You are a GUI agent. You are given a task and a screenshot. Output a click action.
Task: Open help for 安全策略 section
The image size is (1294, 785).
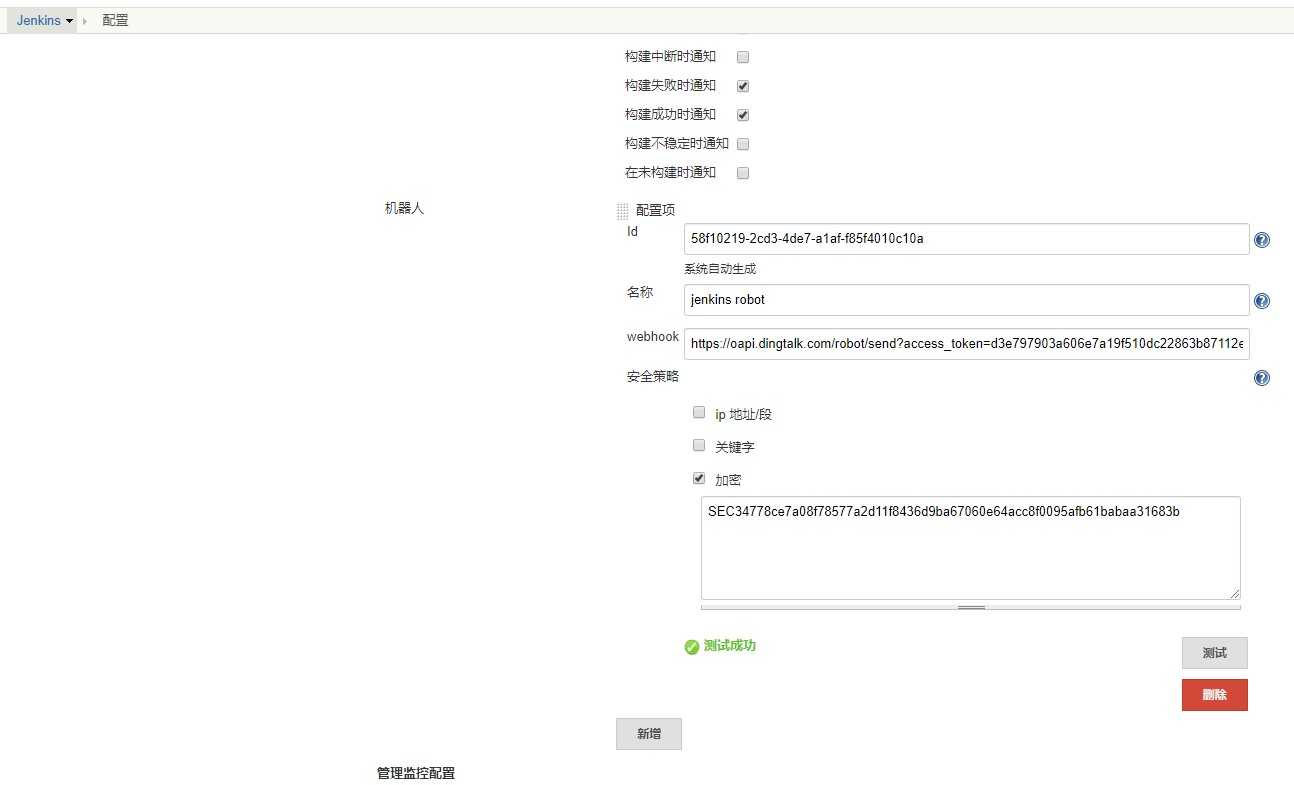(x=1262, y=378)
